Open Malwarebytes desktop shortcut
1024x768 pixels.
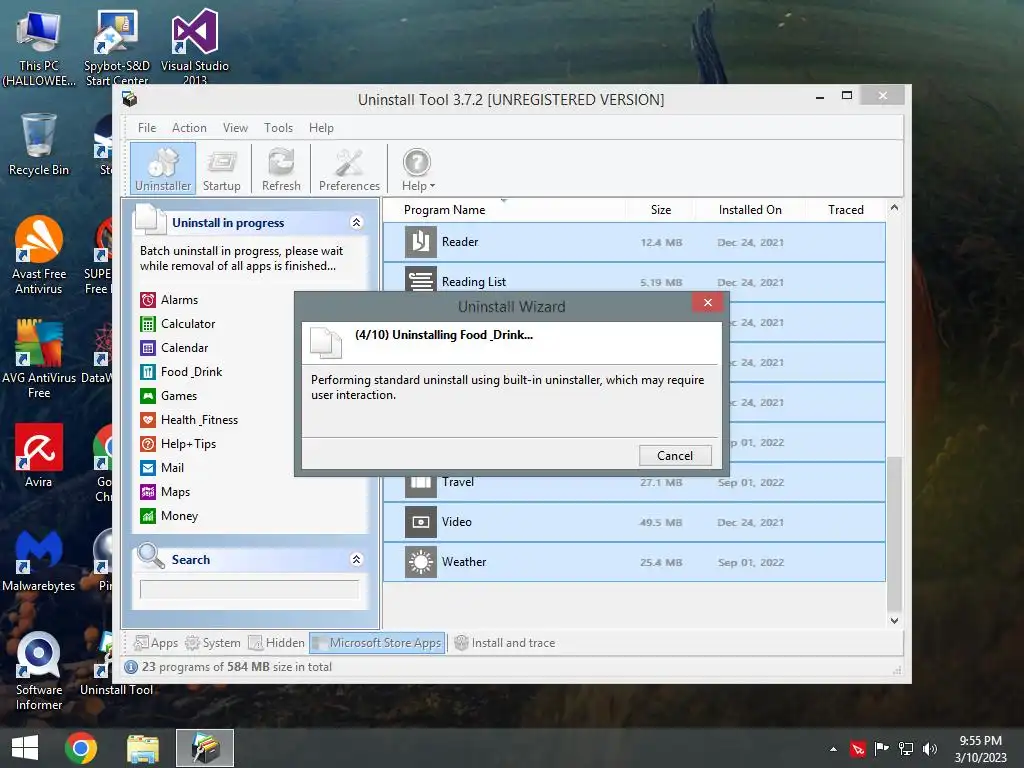[x=39, y=561]
